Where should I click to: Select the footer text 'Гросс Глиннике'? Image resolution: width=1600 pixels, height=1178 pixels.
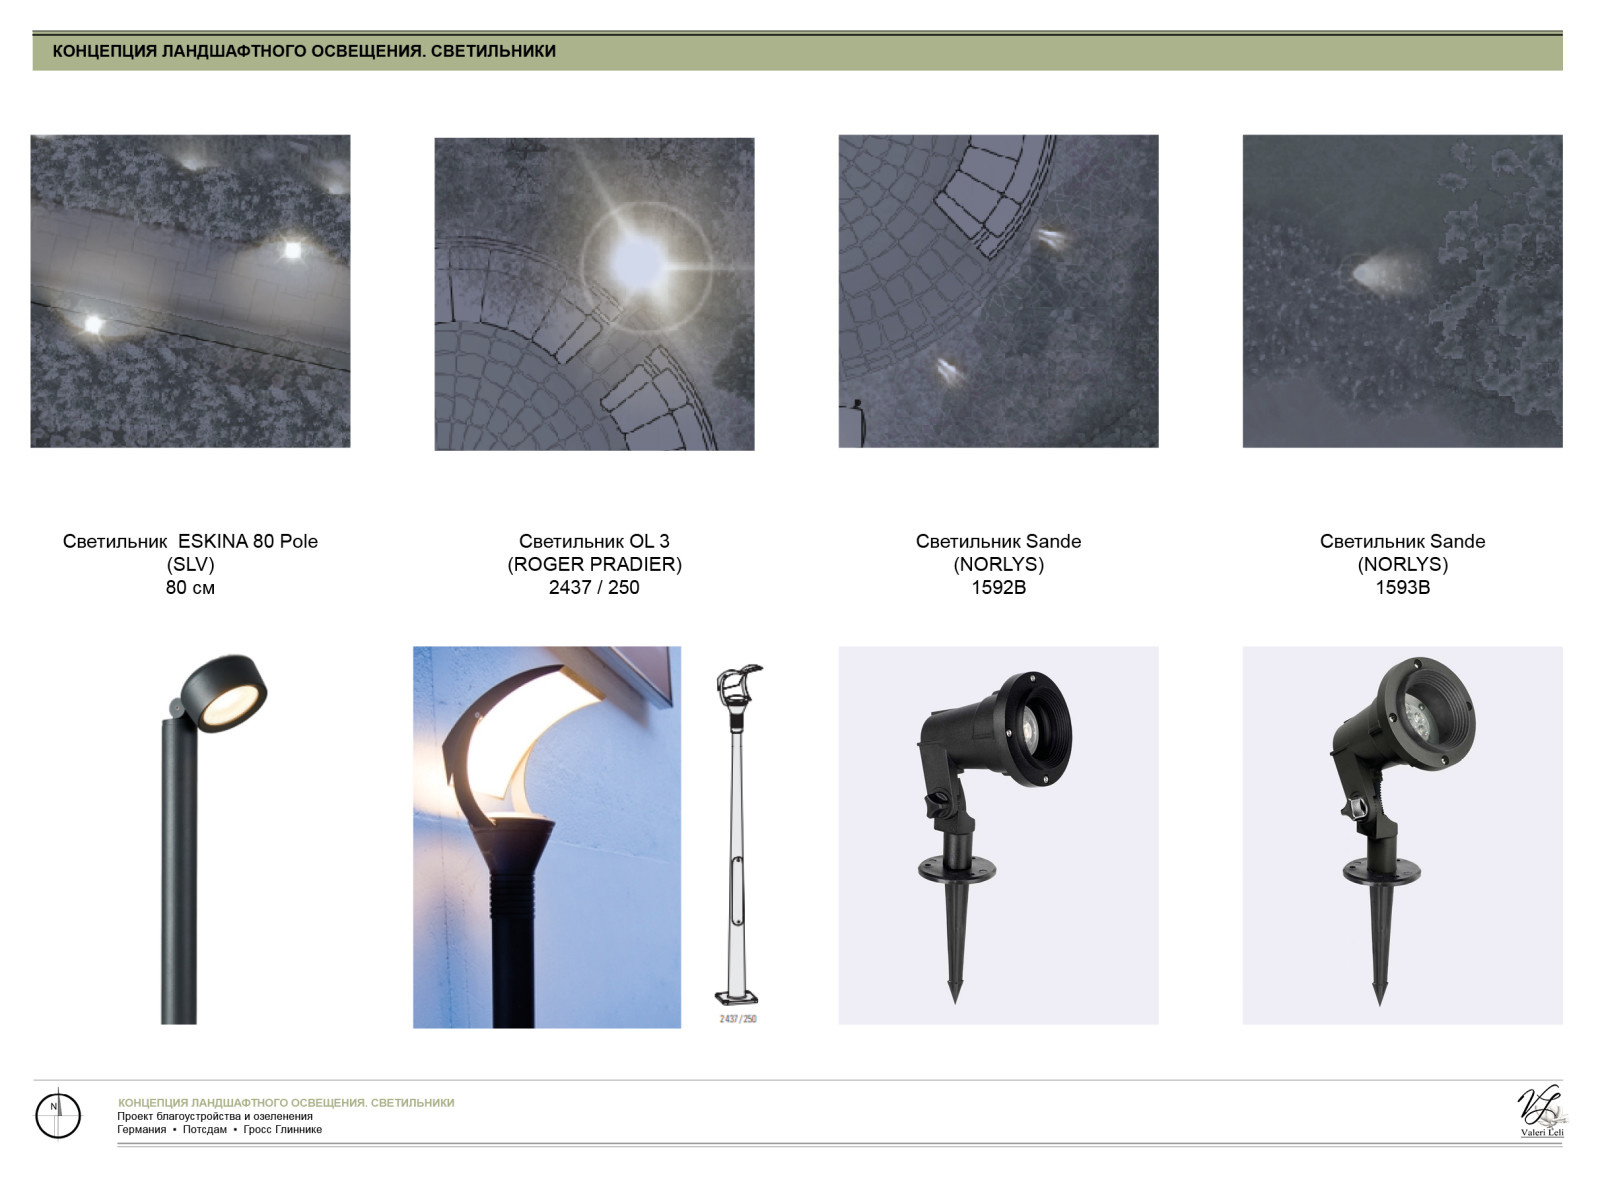click(283, 1129)
